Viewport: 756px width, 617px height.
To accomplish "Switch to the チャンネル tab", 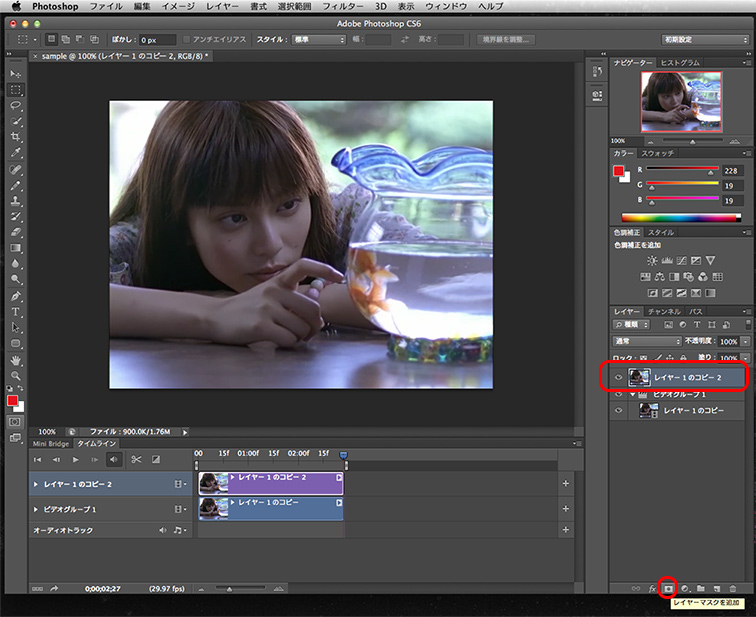I will (664, 311).
